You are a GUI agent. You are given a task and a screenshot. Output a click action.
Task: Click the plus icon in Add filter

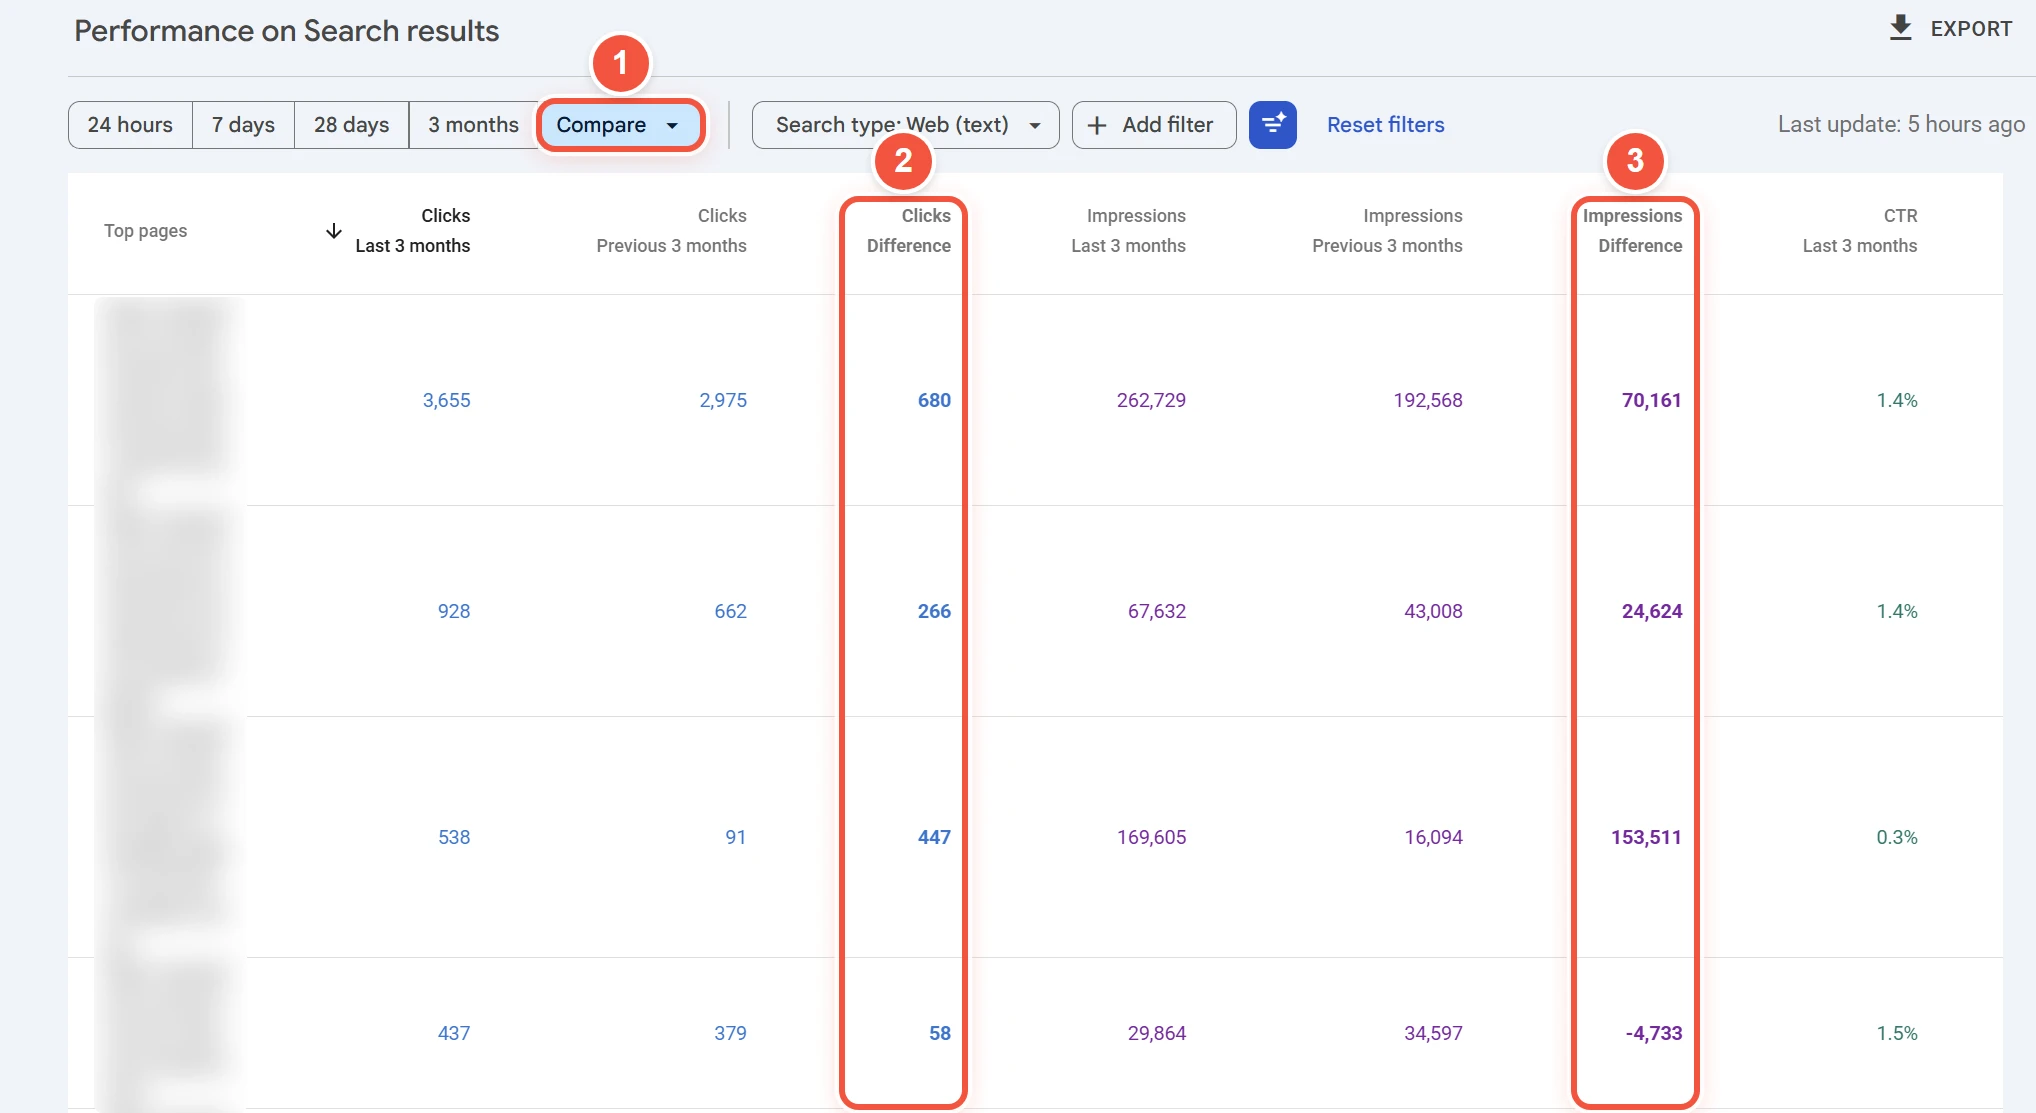coord(1097,125)
